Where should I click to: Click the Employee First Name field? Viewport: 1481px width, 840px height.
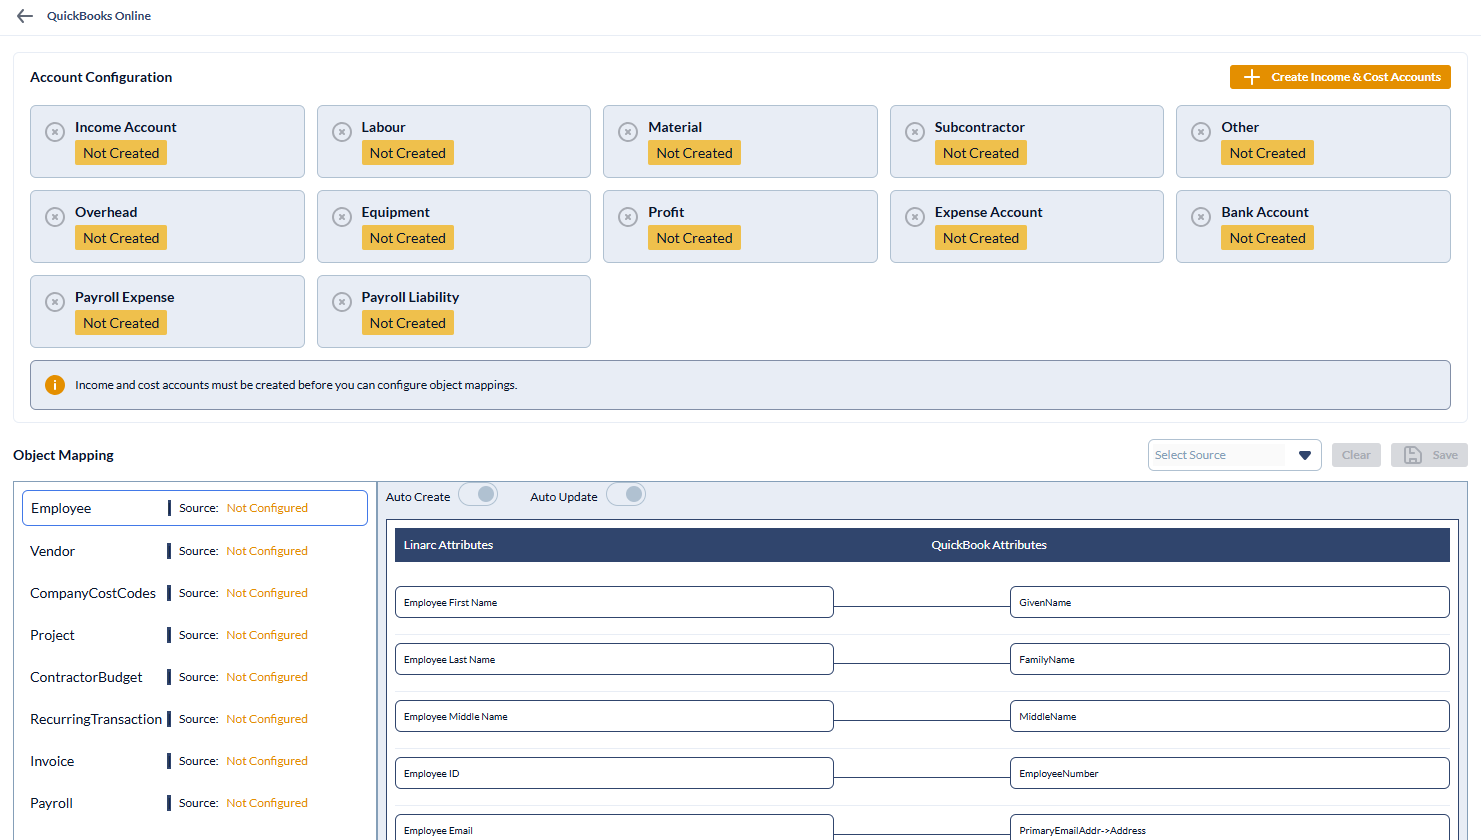[x=614, y=602]
